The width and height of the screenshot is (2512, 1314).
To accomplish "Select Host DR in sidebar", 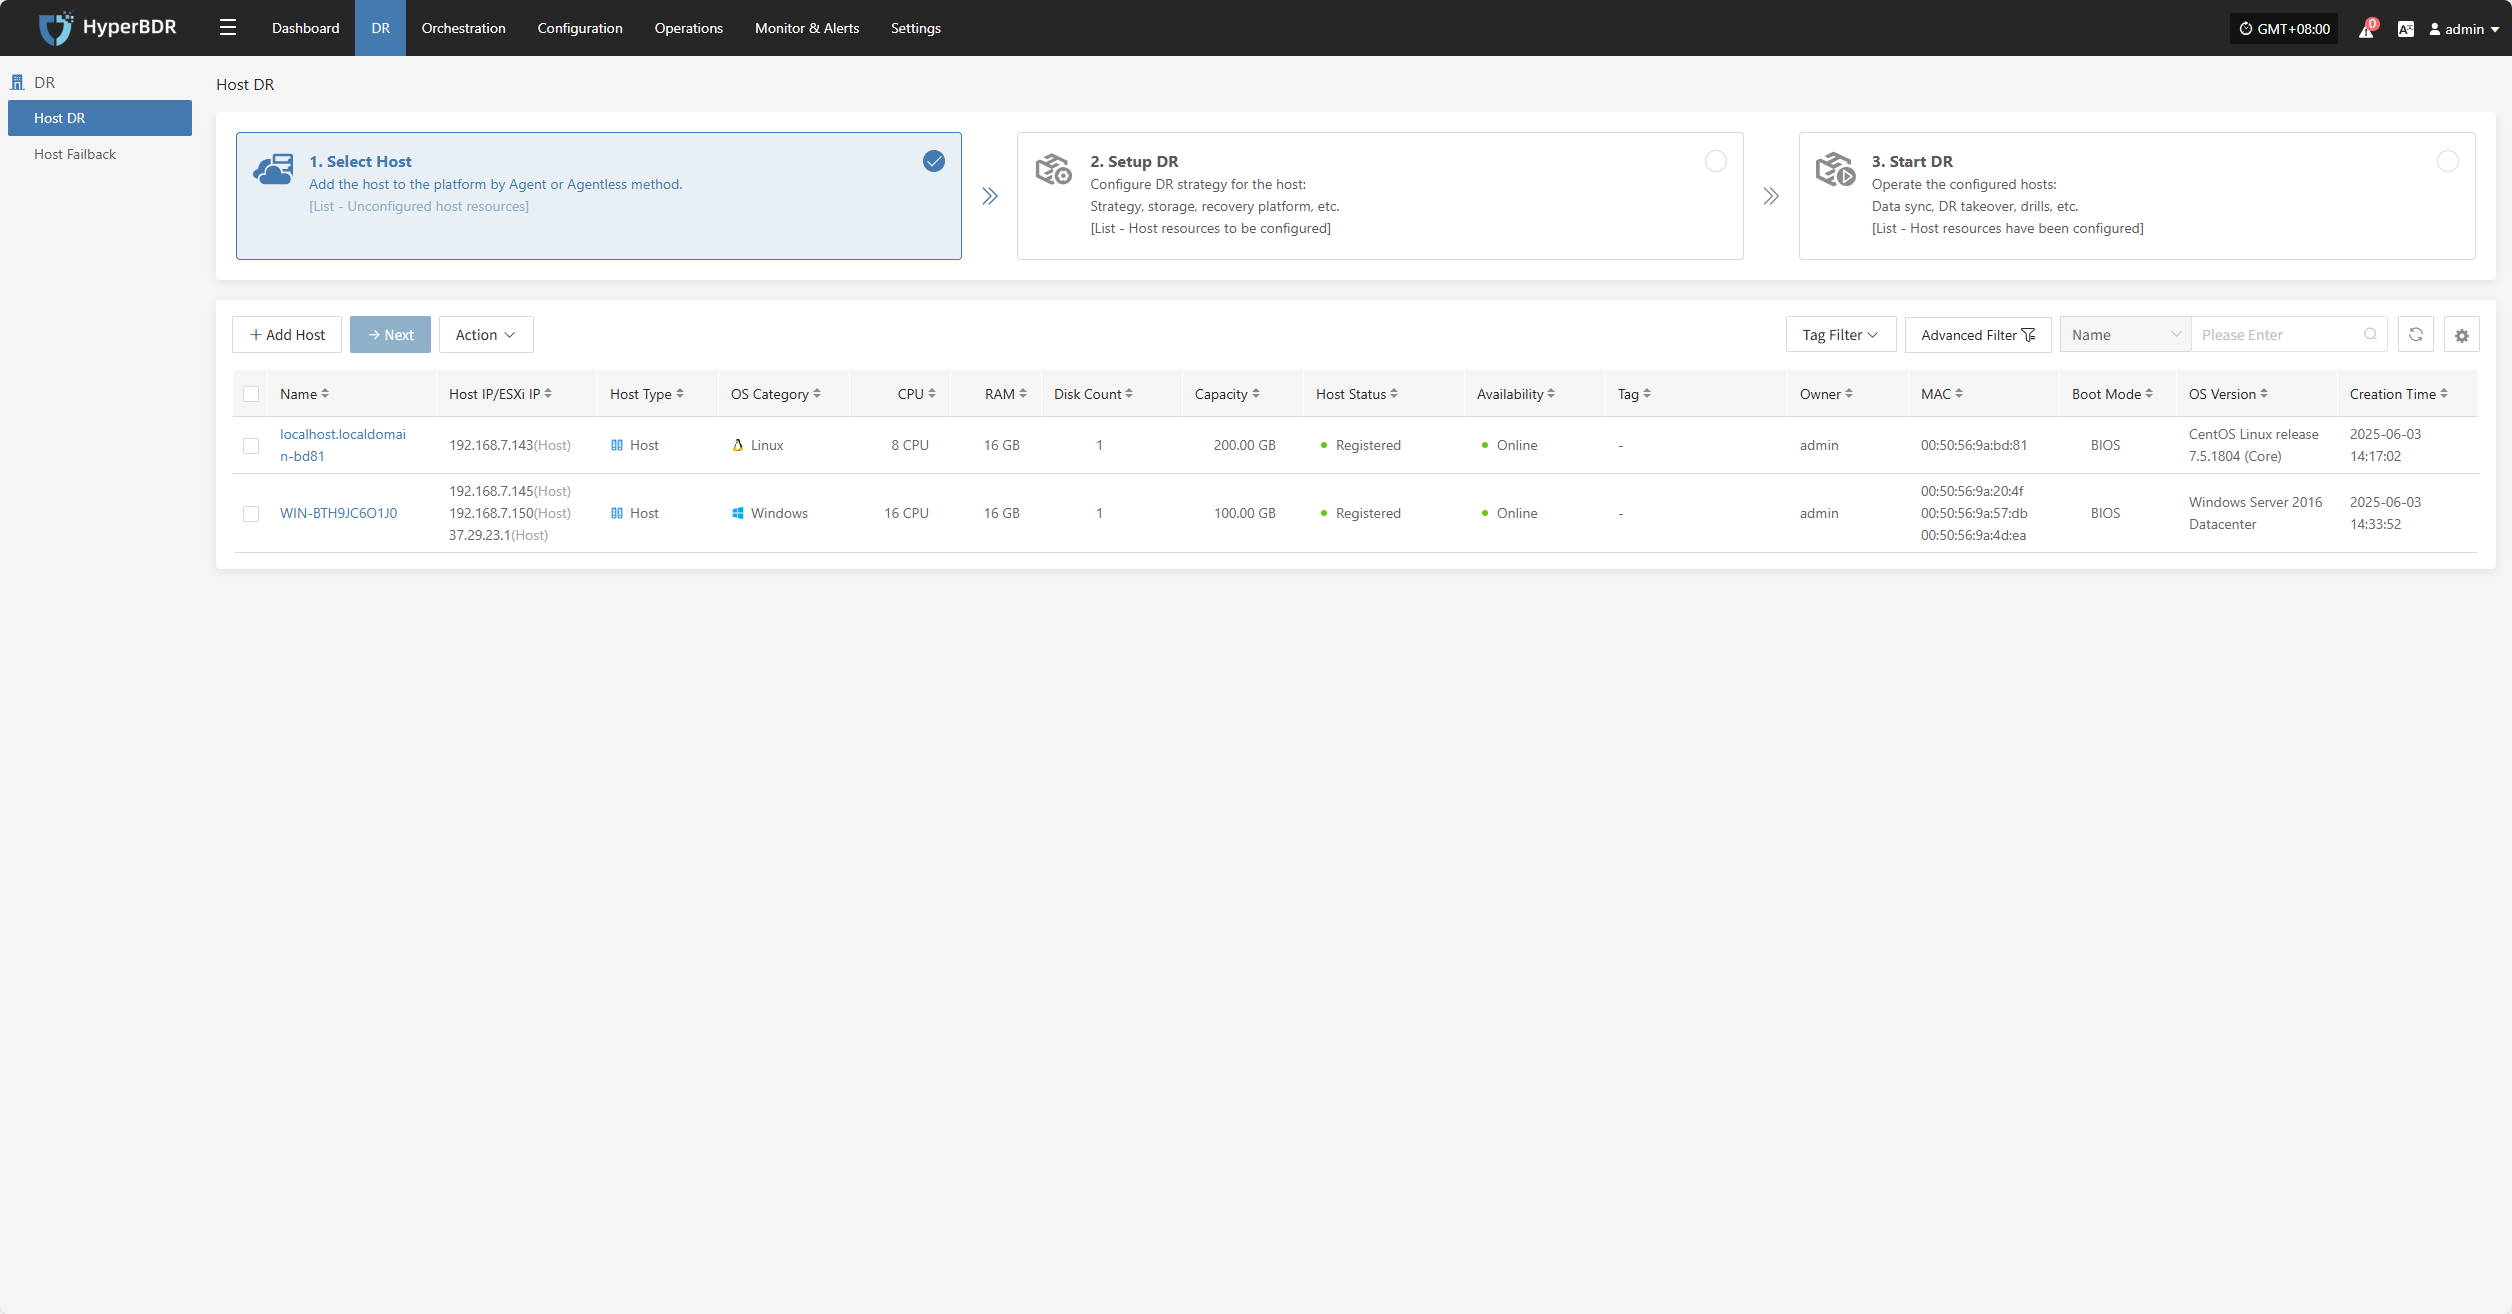I will point(100,118).
